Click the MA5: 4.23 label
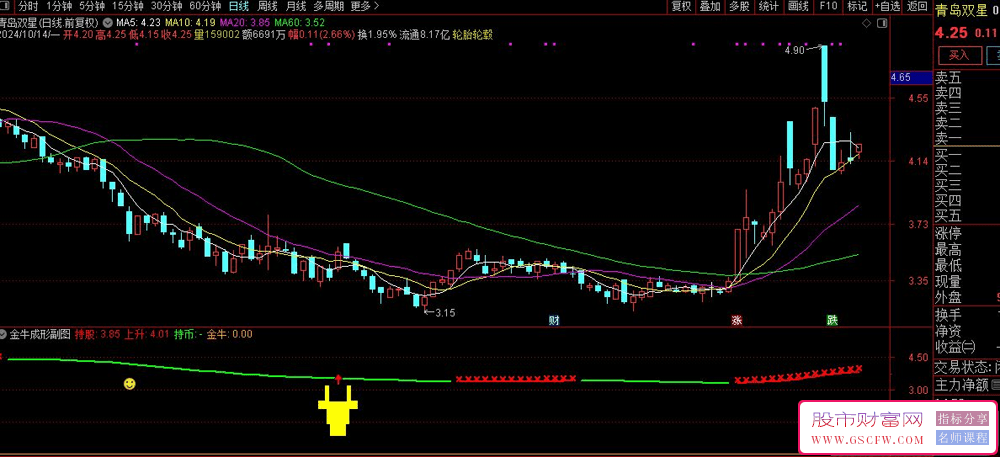 click(x=137, y=23)
